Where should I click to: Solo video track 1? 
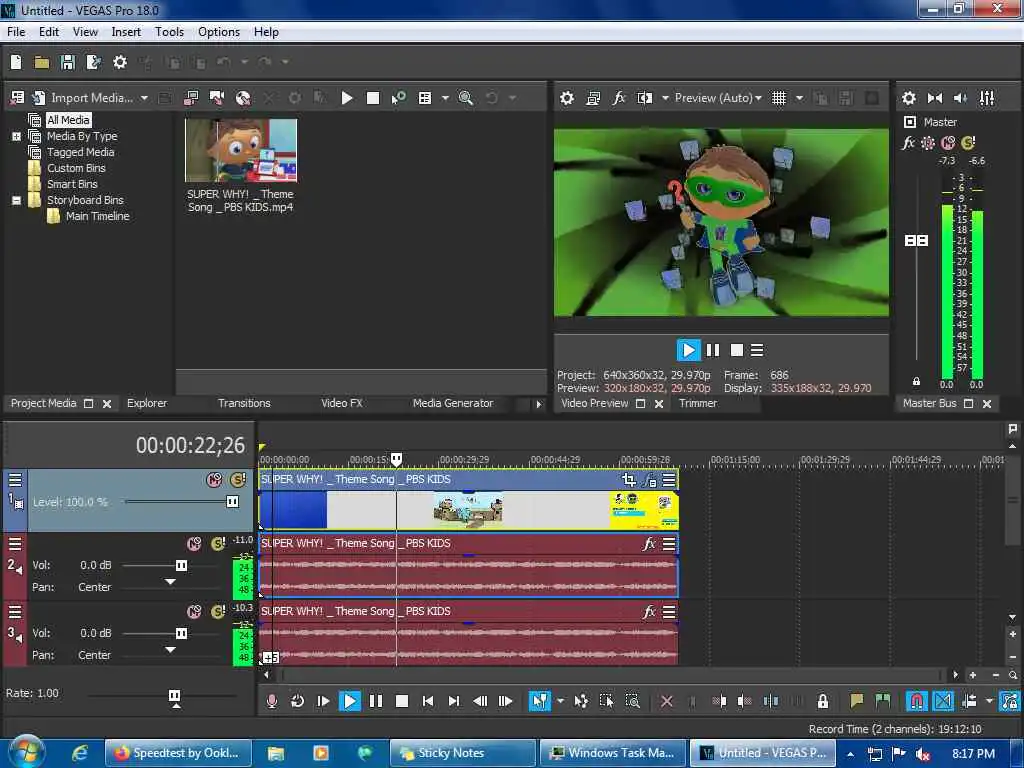pos(238,480)
